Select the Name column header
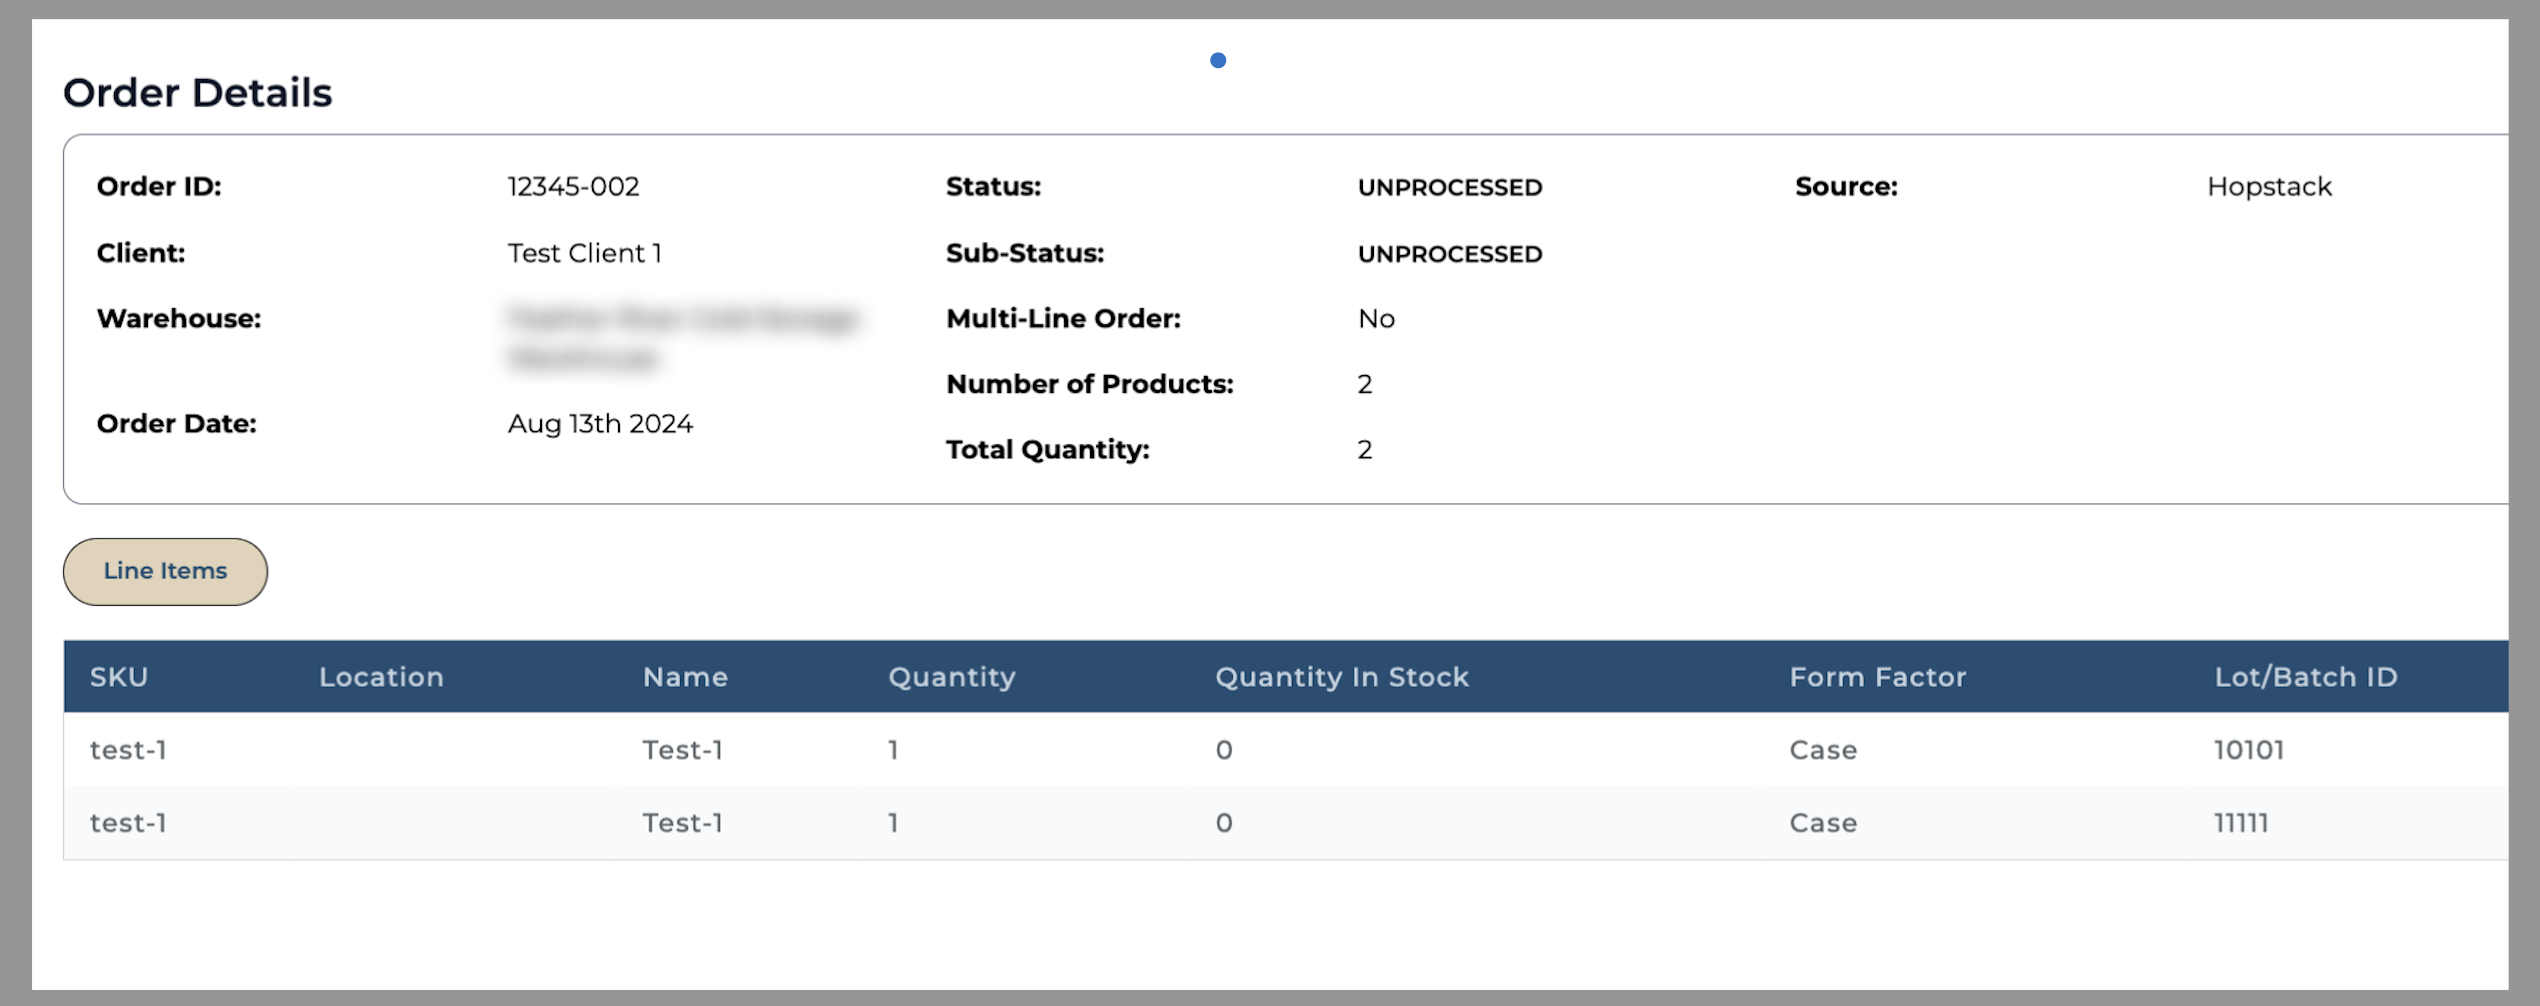Screen dimensions: 2540x1006 [x=685, y=677]
